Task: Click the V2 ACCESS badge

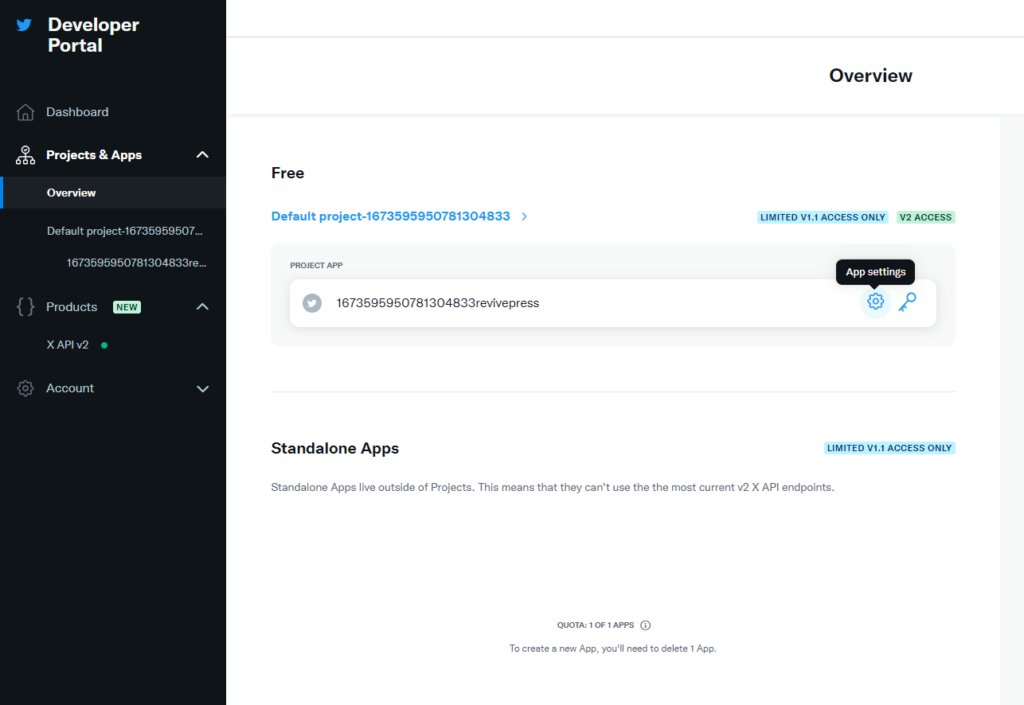Action: [x=925, y=217]
